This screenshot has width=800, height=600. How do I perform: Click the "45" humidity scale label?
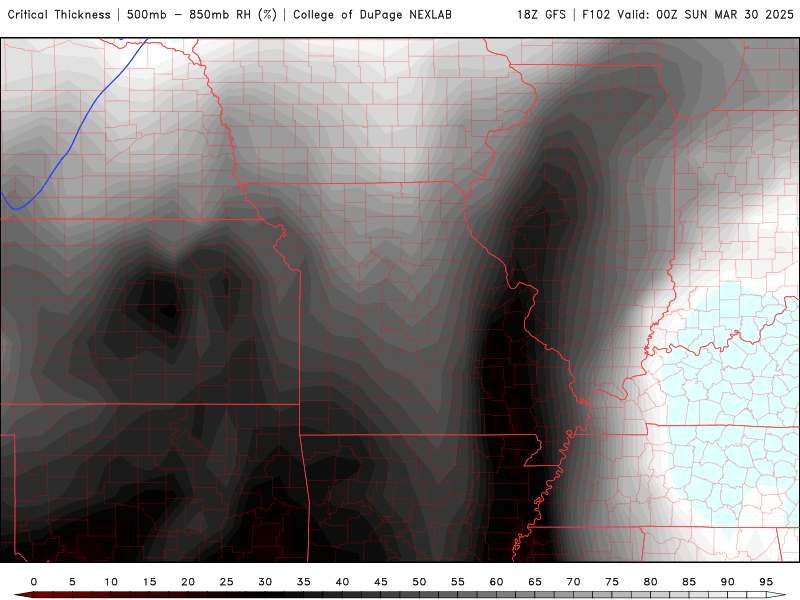point(381,582)
